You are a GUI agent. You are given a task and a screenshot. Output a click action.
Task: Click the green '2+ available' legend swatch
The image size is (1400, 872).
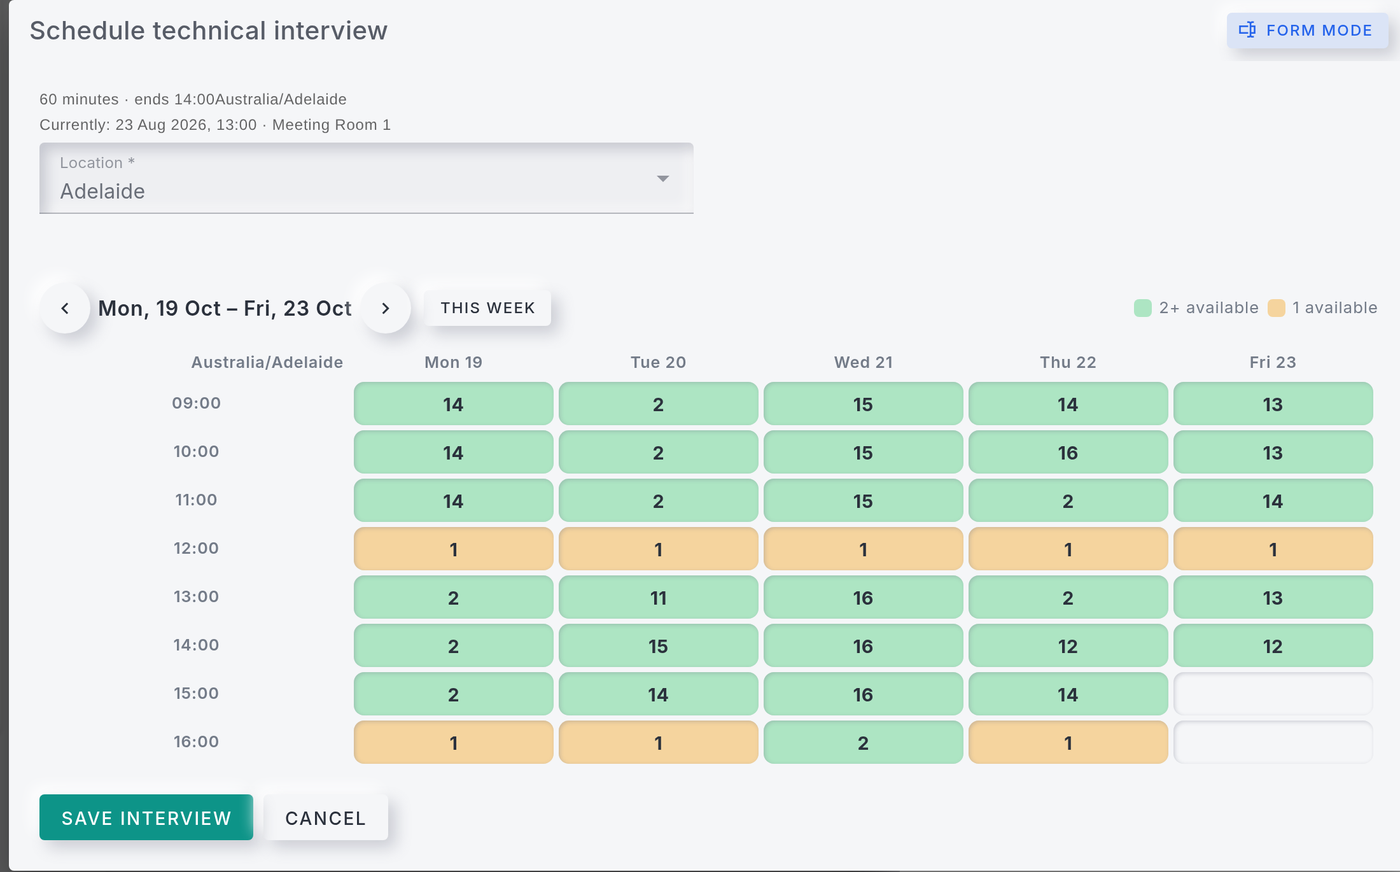pyautogui.click(x=1143, y=308)
